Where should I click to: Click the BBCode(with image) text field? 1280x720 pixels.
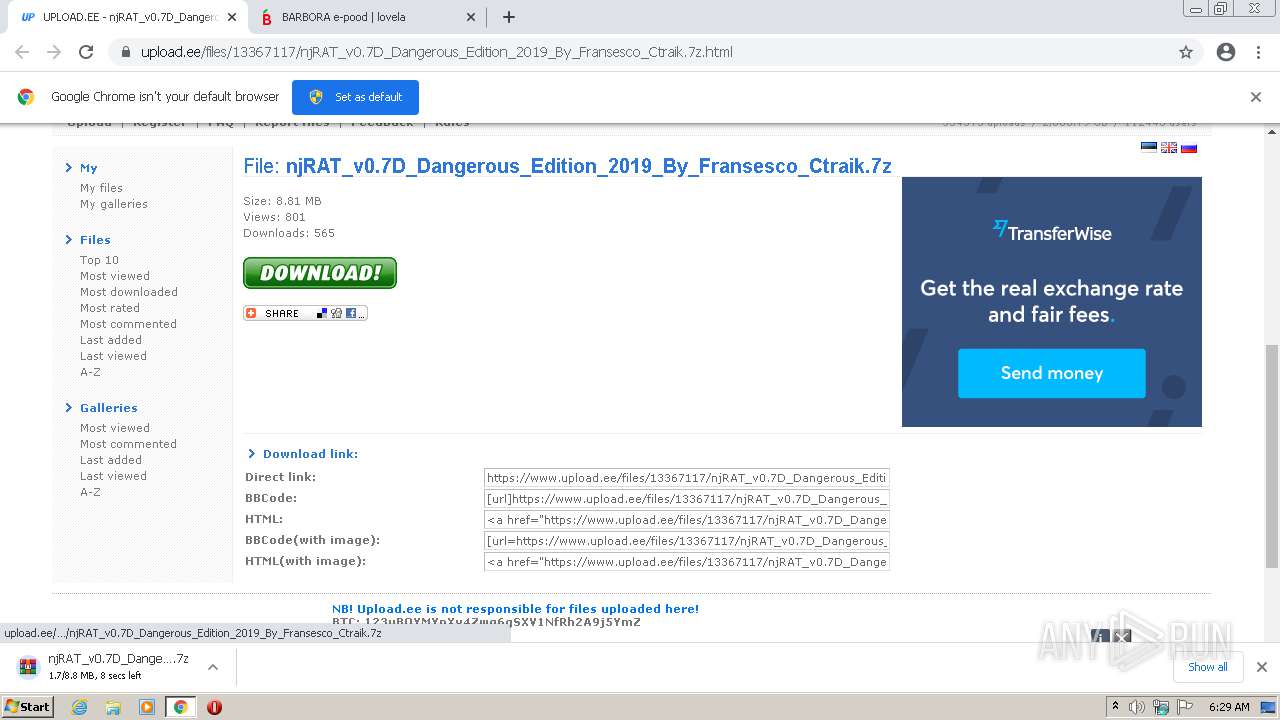(687, 541)
